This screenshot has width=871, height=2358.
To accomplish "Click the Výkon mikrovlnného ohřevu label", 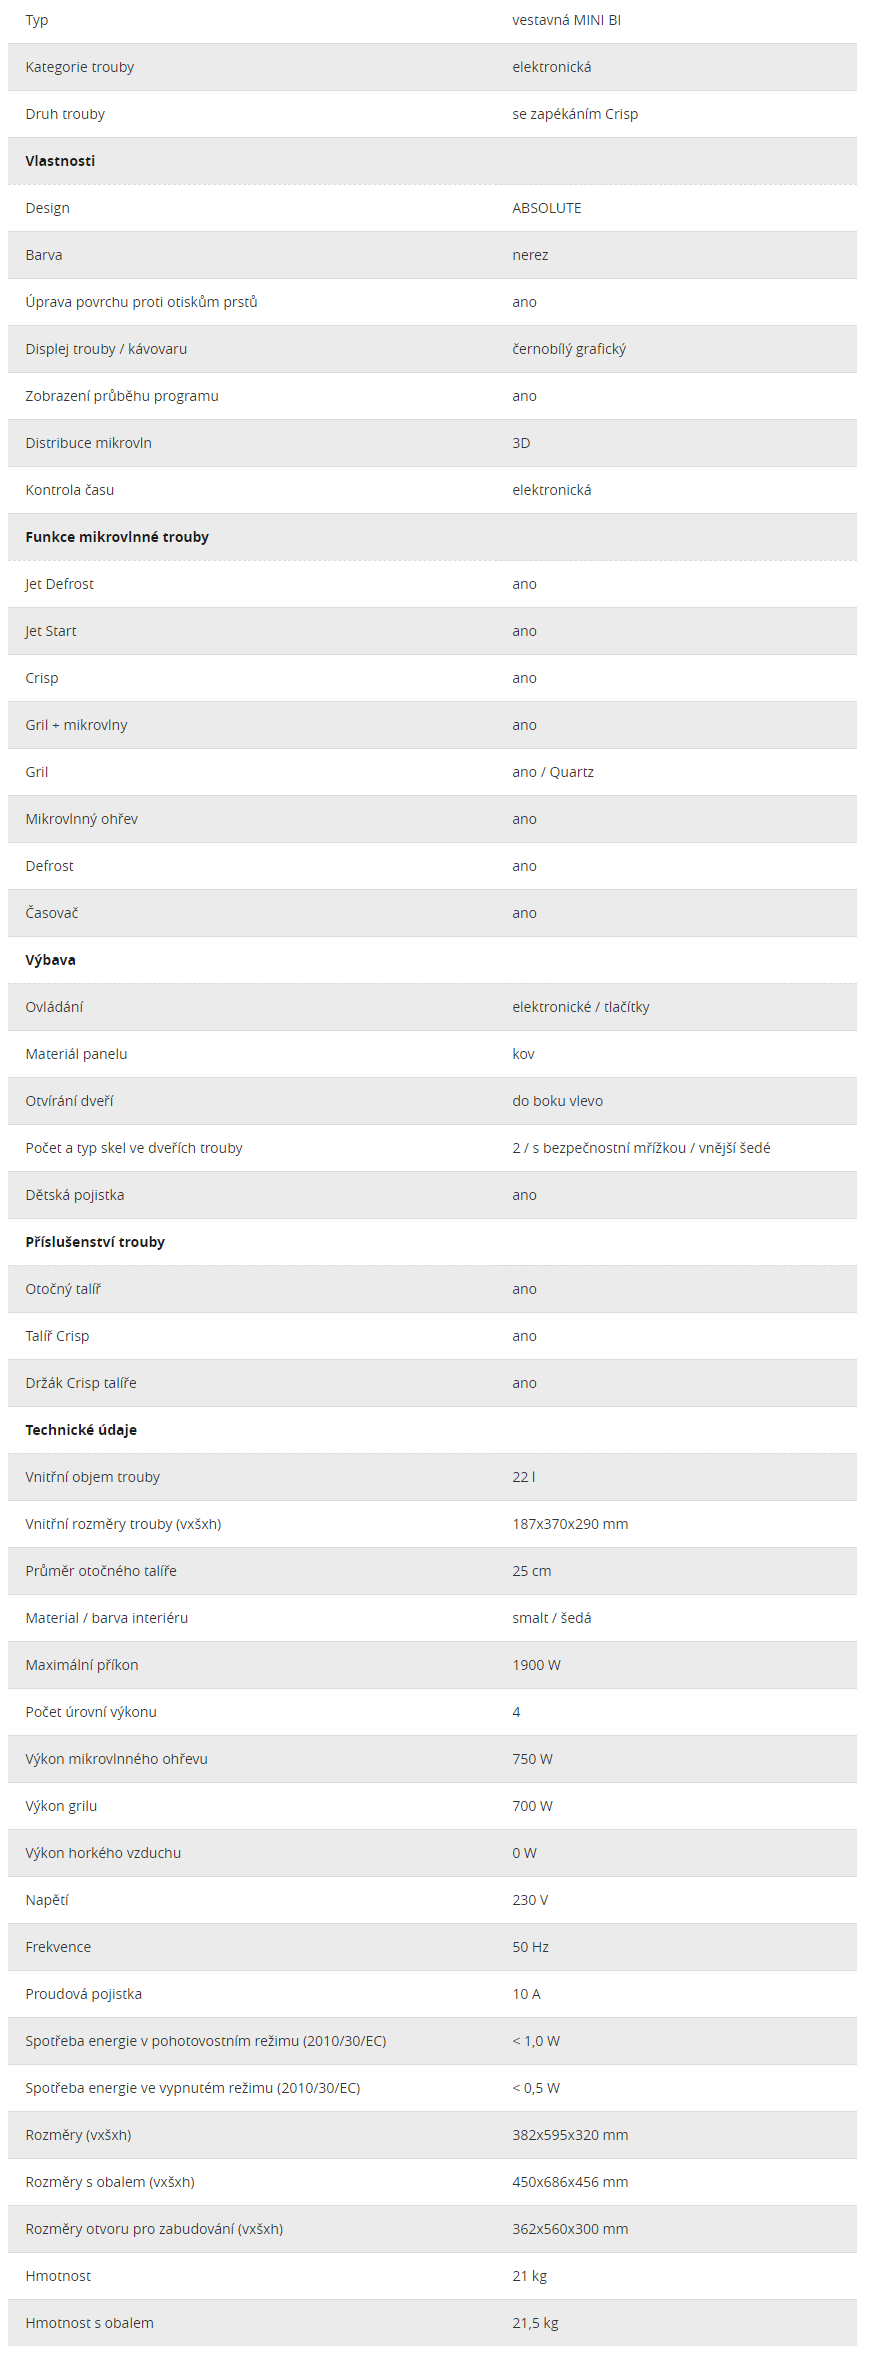I will (116, 1759).
